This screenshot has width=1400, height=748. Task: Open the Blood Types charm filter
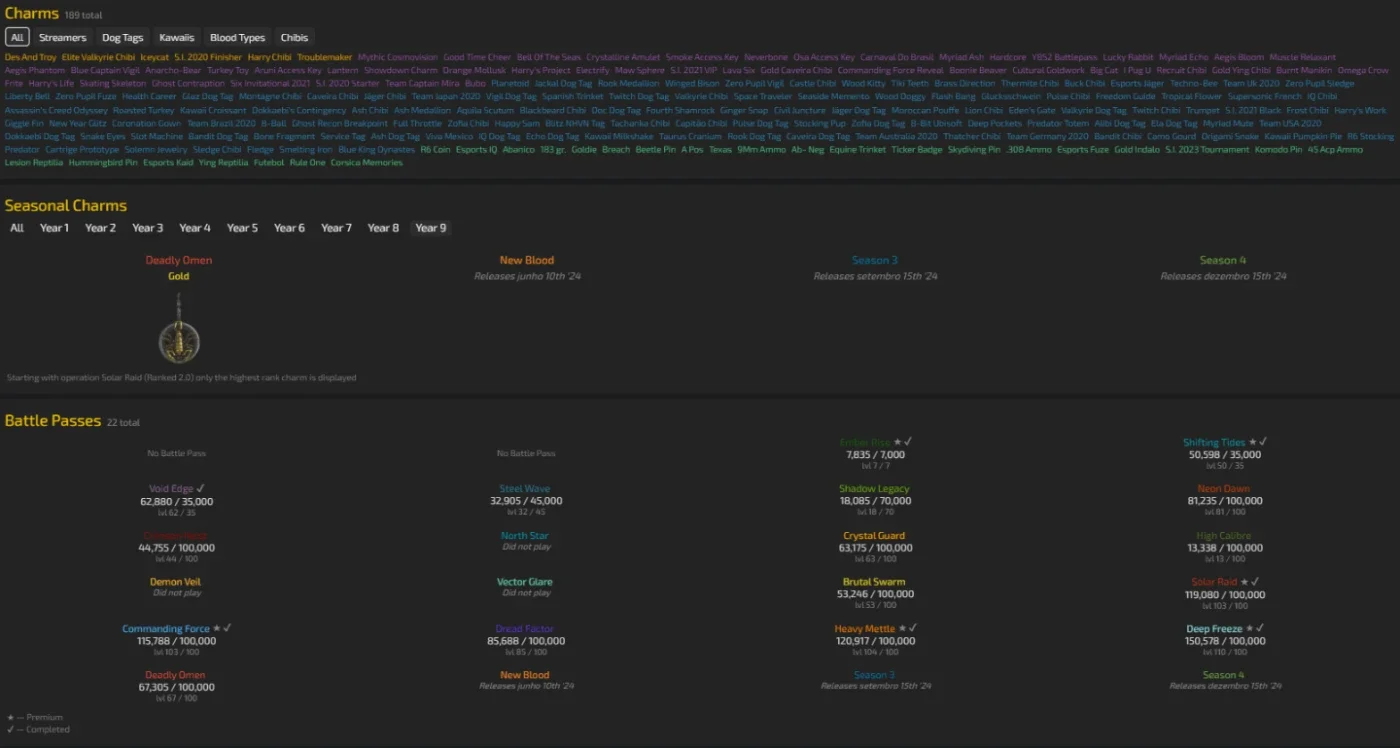click(x=237, y=38)
